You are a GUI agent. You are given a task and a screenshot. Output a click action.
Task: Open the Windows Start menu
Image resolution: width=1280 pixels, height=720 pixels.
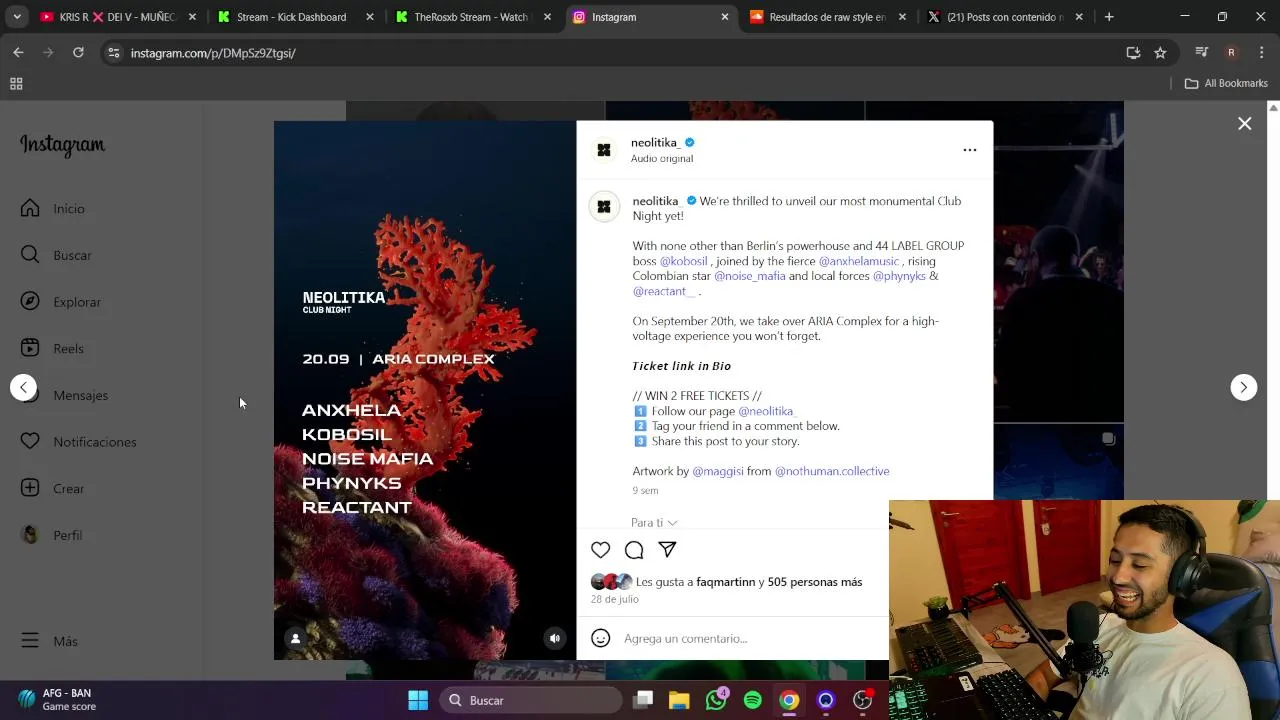(418, 700)
